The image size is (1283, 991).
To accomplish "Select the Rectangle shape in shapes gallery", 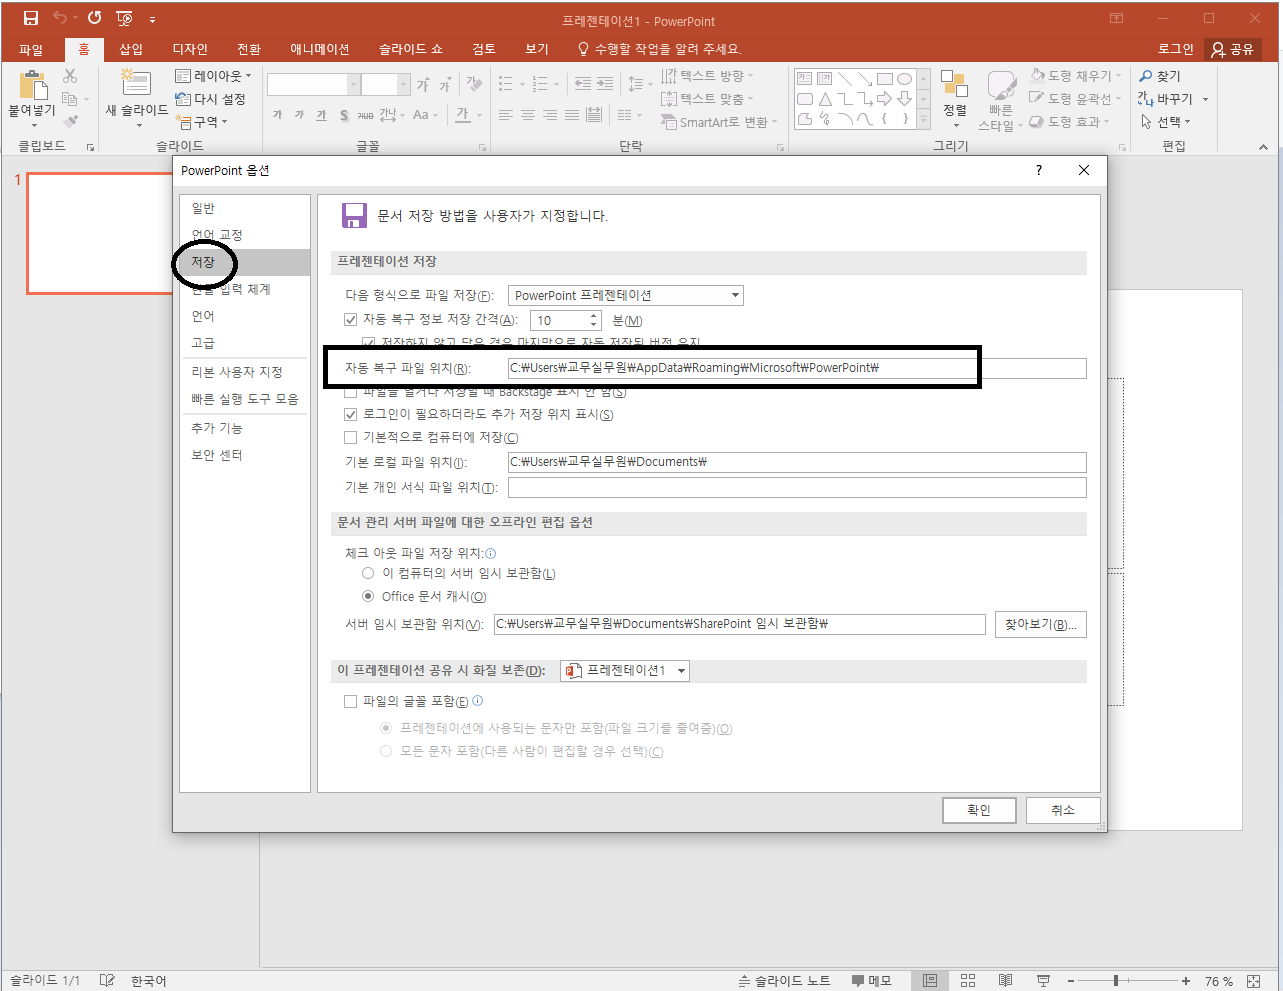I will click(x=885, y=78).
